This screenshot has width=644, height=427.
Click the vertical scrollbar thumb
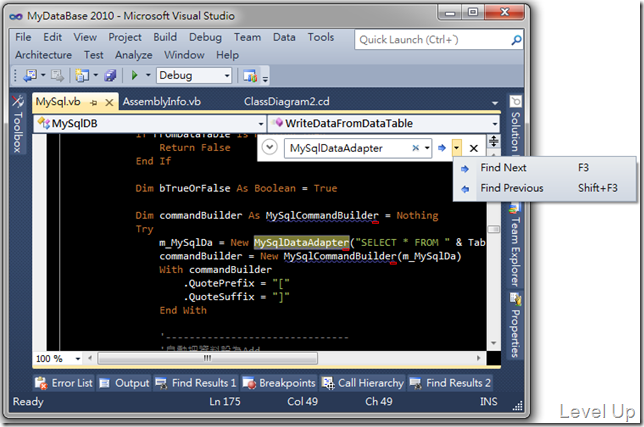tap(494, 229)
